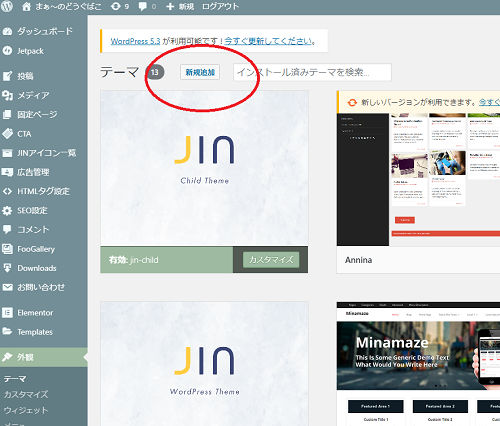Open the WordPress 5.3 link

(x=135, y=41)
